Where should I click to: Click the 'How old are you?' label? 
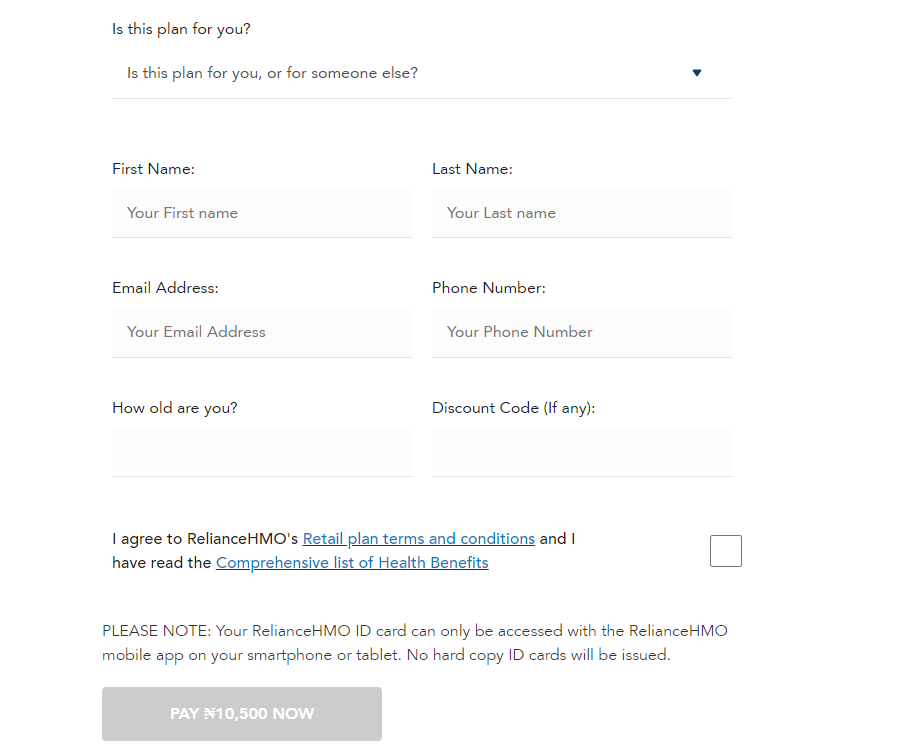coord(175,408)
